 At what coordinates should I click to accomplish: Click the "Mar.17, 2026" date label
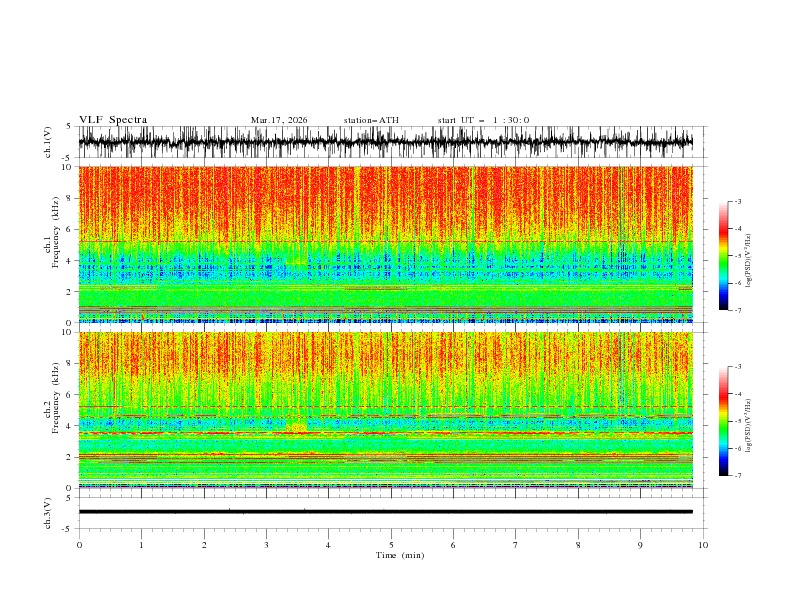pyautogui.click(x=279, y=120)
